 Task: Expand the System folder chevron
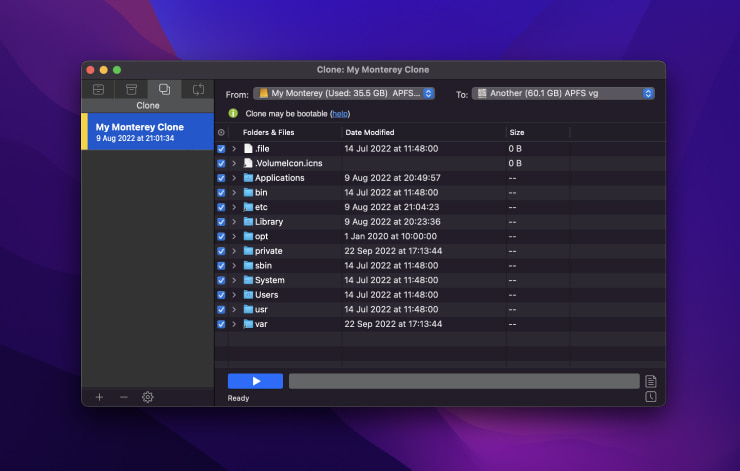pyautogui.click(x=234, y=280)
